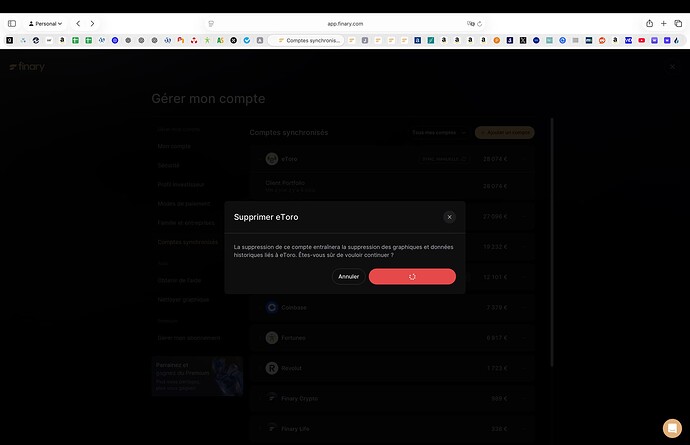The height and width of the screenshot is (445, 690).
Task: Expand Tous mes comptes dropdown
Action: pyautogui.click(x=438, y=132)
